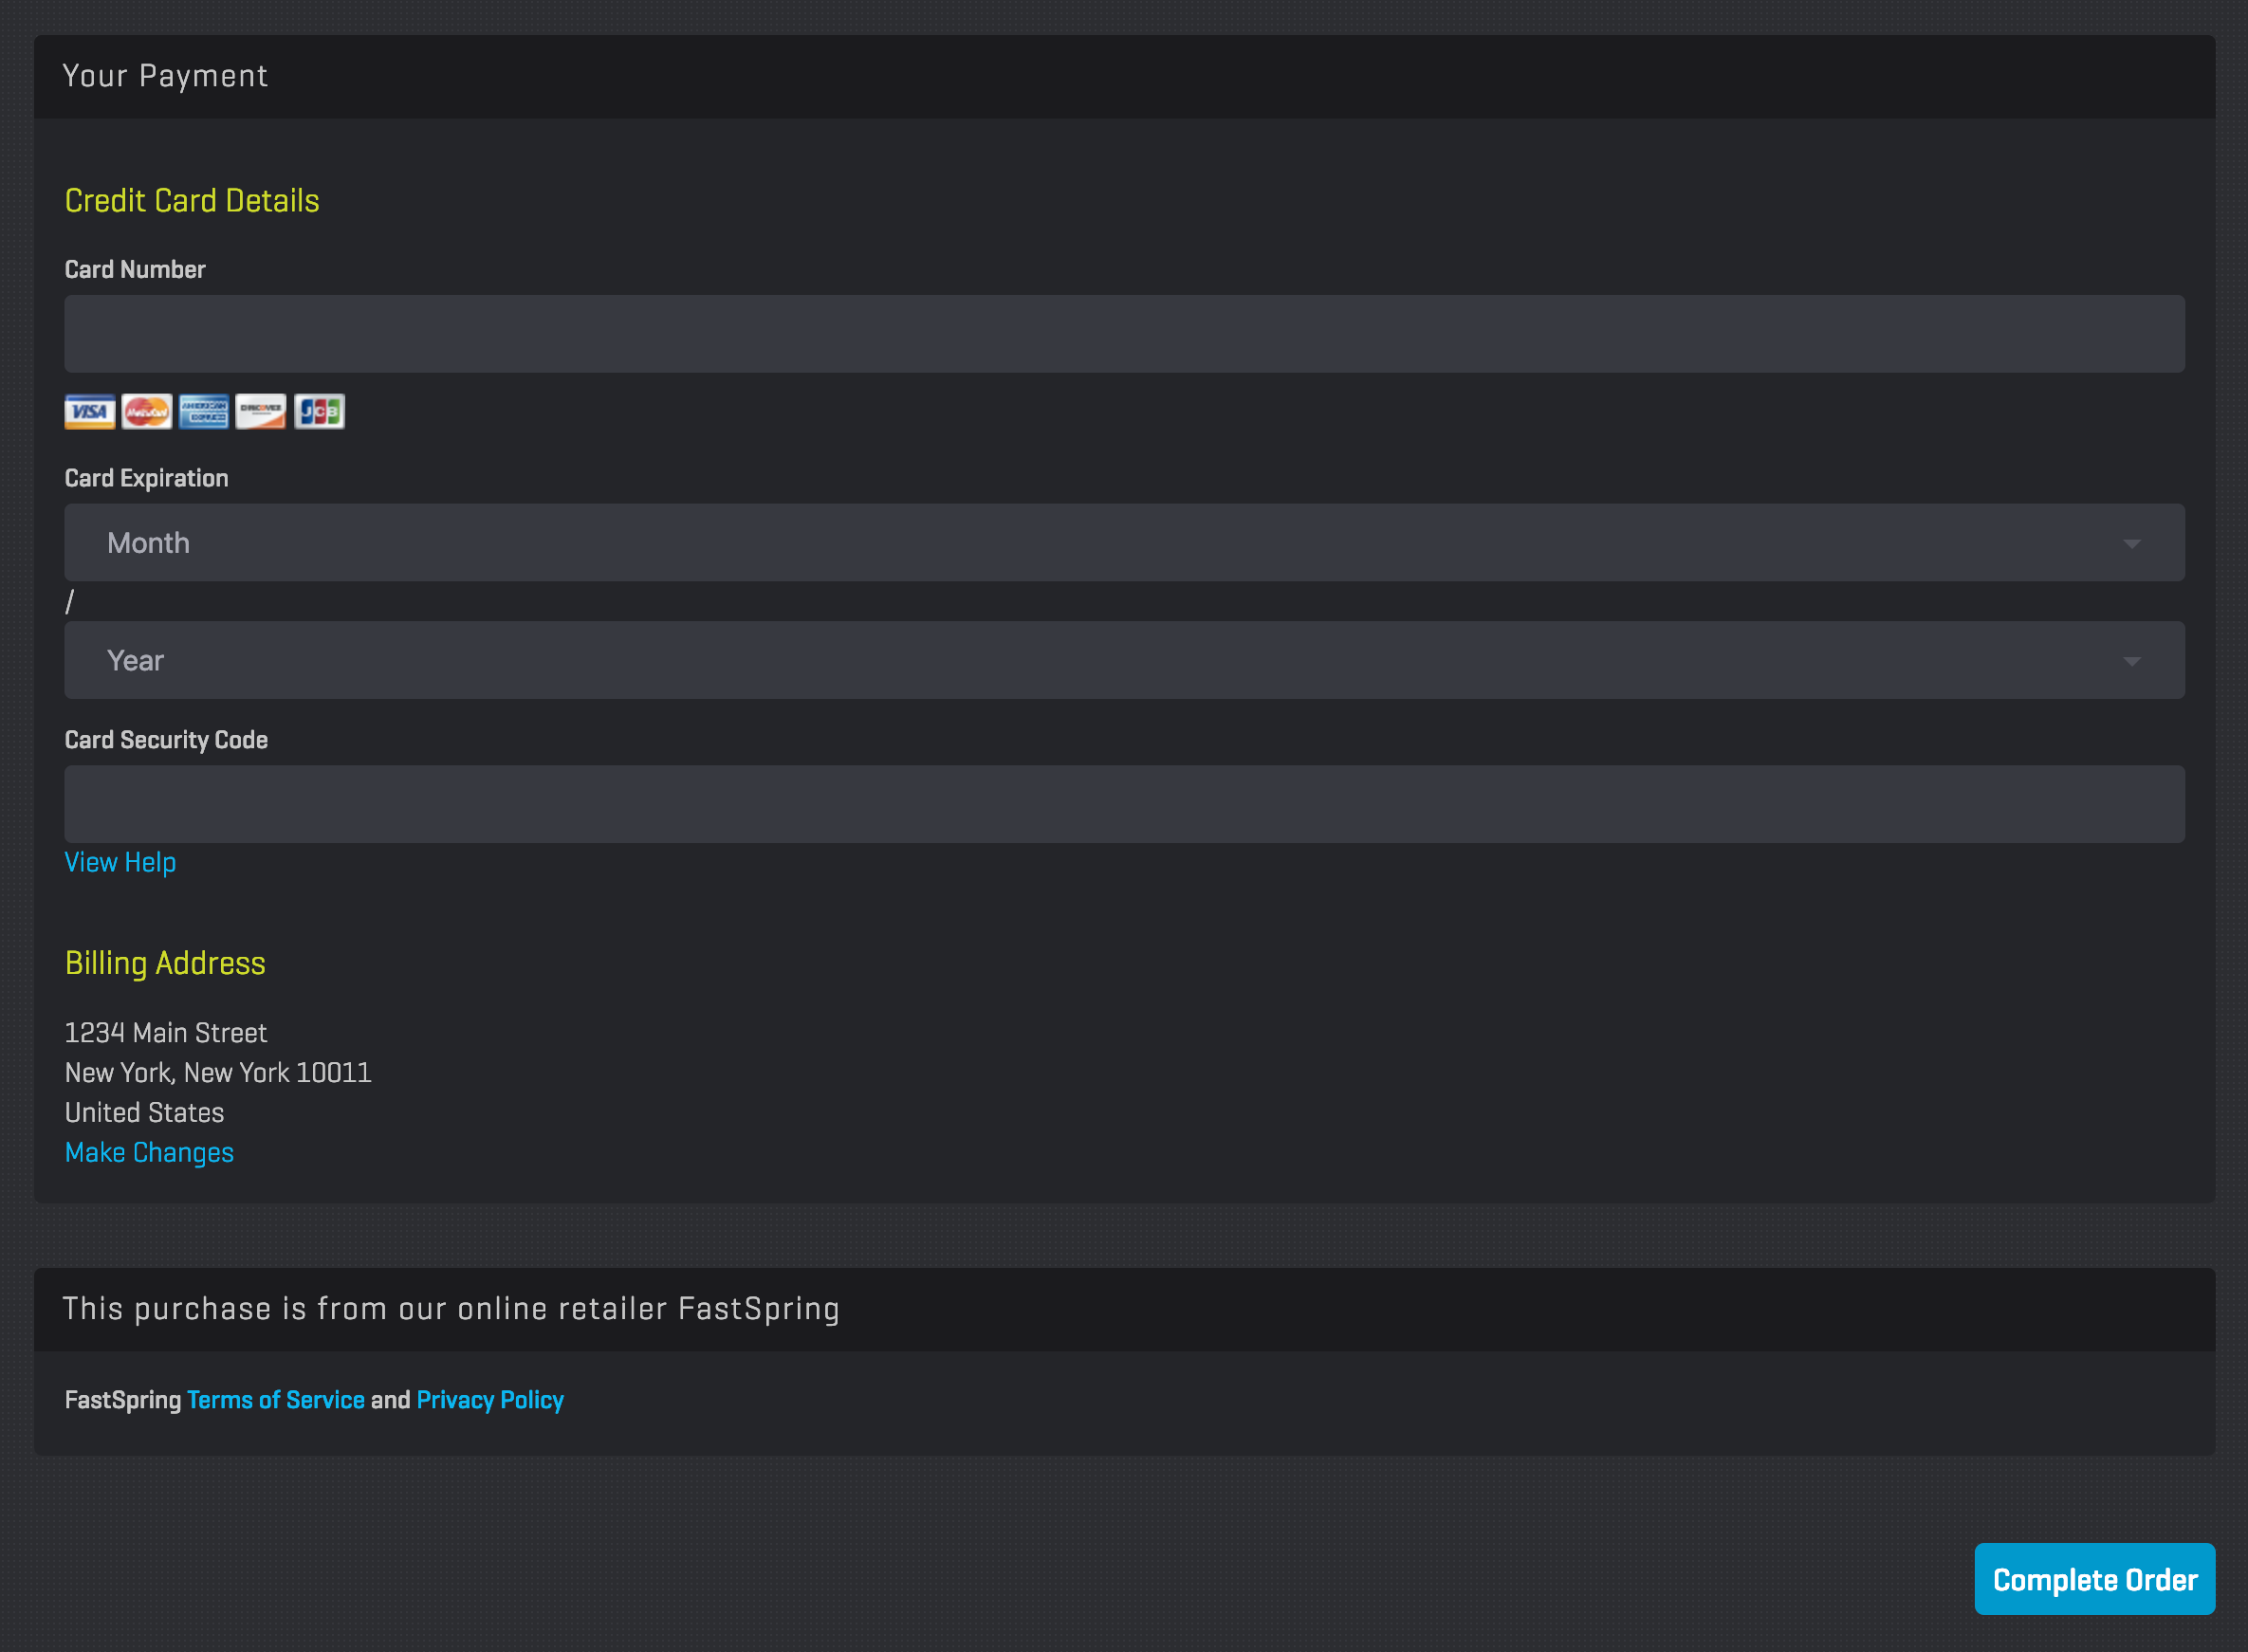Viewport: 2248px width, 1652px height.
Task: Click the Visa card icon
Action: tap(89, 411)
